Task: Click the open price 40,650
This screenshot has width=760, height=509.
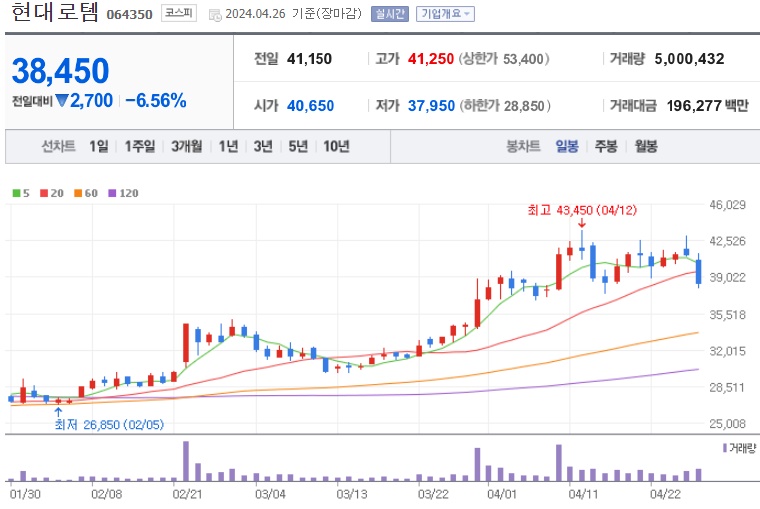Action: click(310, 106)
